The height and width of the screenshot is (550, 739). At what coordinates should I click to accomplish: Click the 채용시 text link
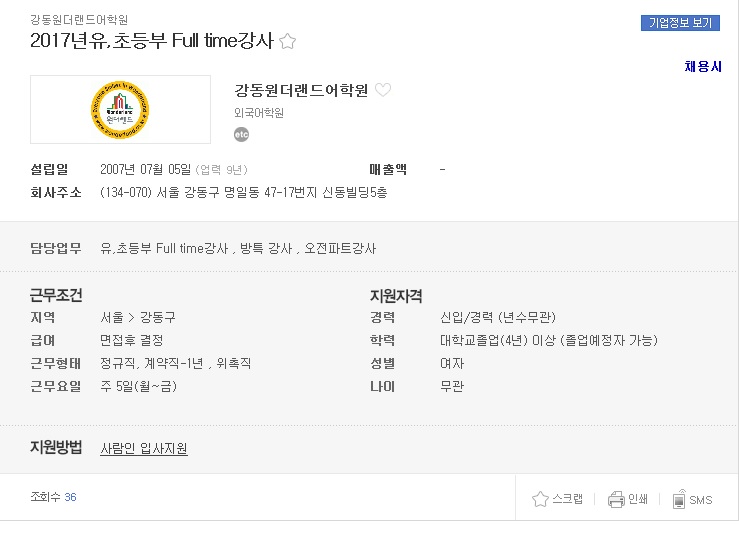click(703, 66)
